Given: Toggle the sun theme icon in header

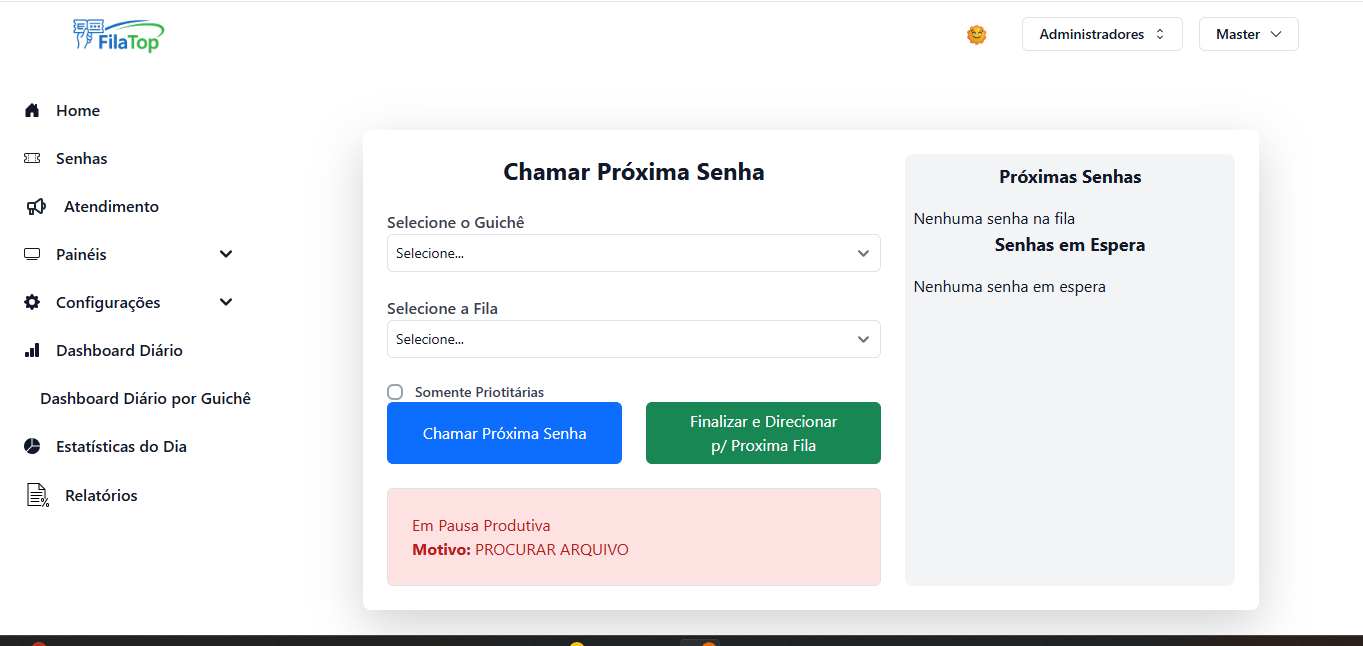Looking at the screenshot, I should pos(977,35).
